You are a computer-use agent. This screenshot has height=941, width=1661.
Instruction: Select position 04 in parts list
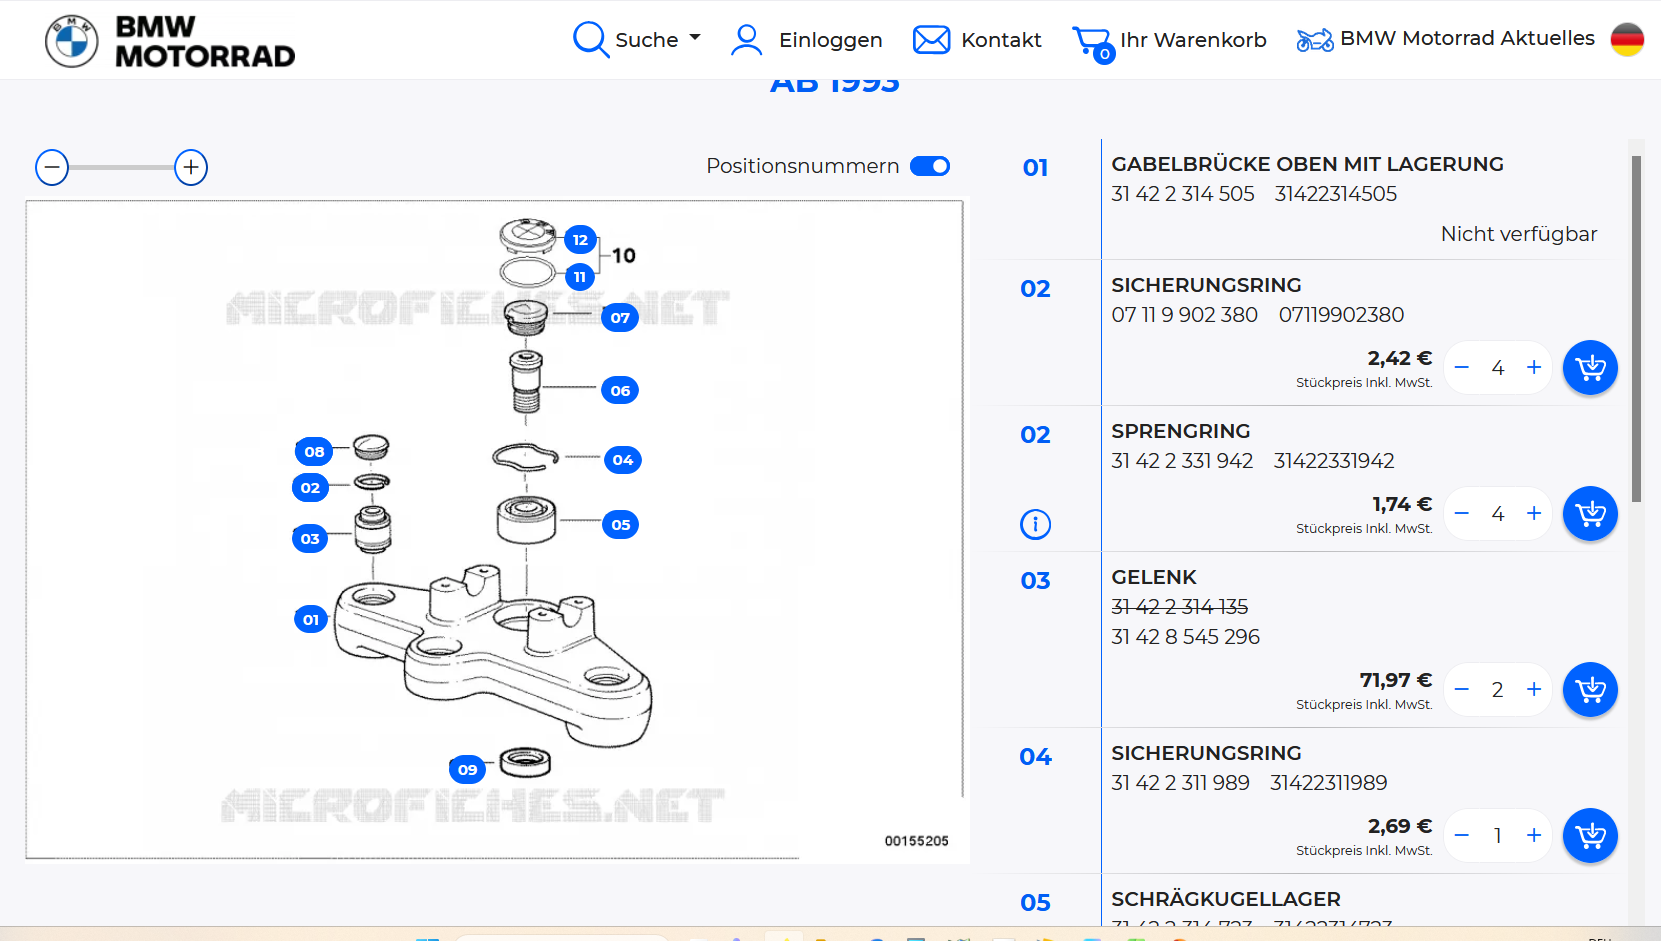1035,757
